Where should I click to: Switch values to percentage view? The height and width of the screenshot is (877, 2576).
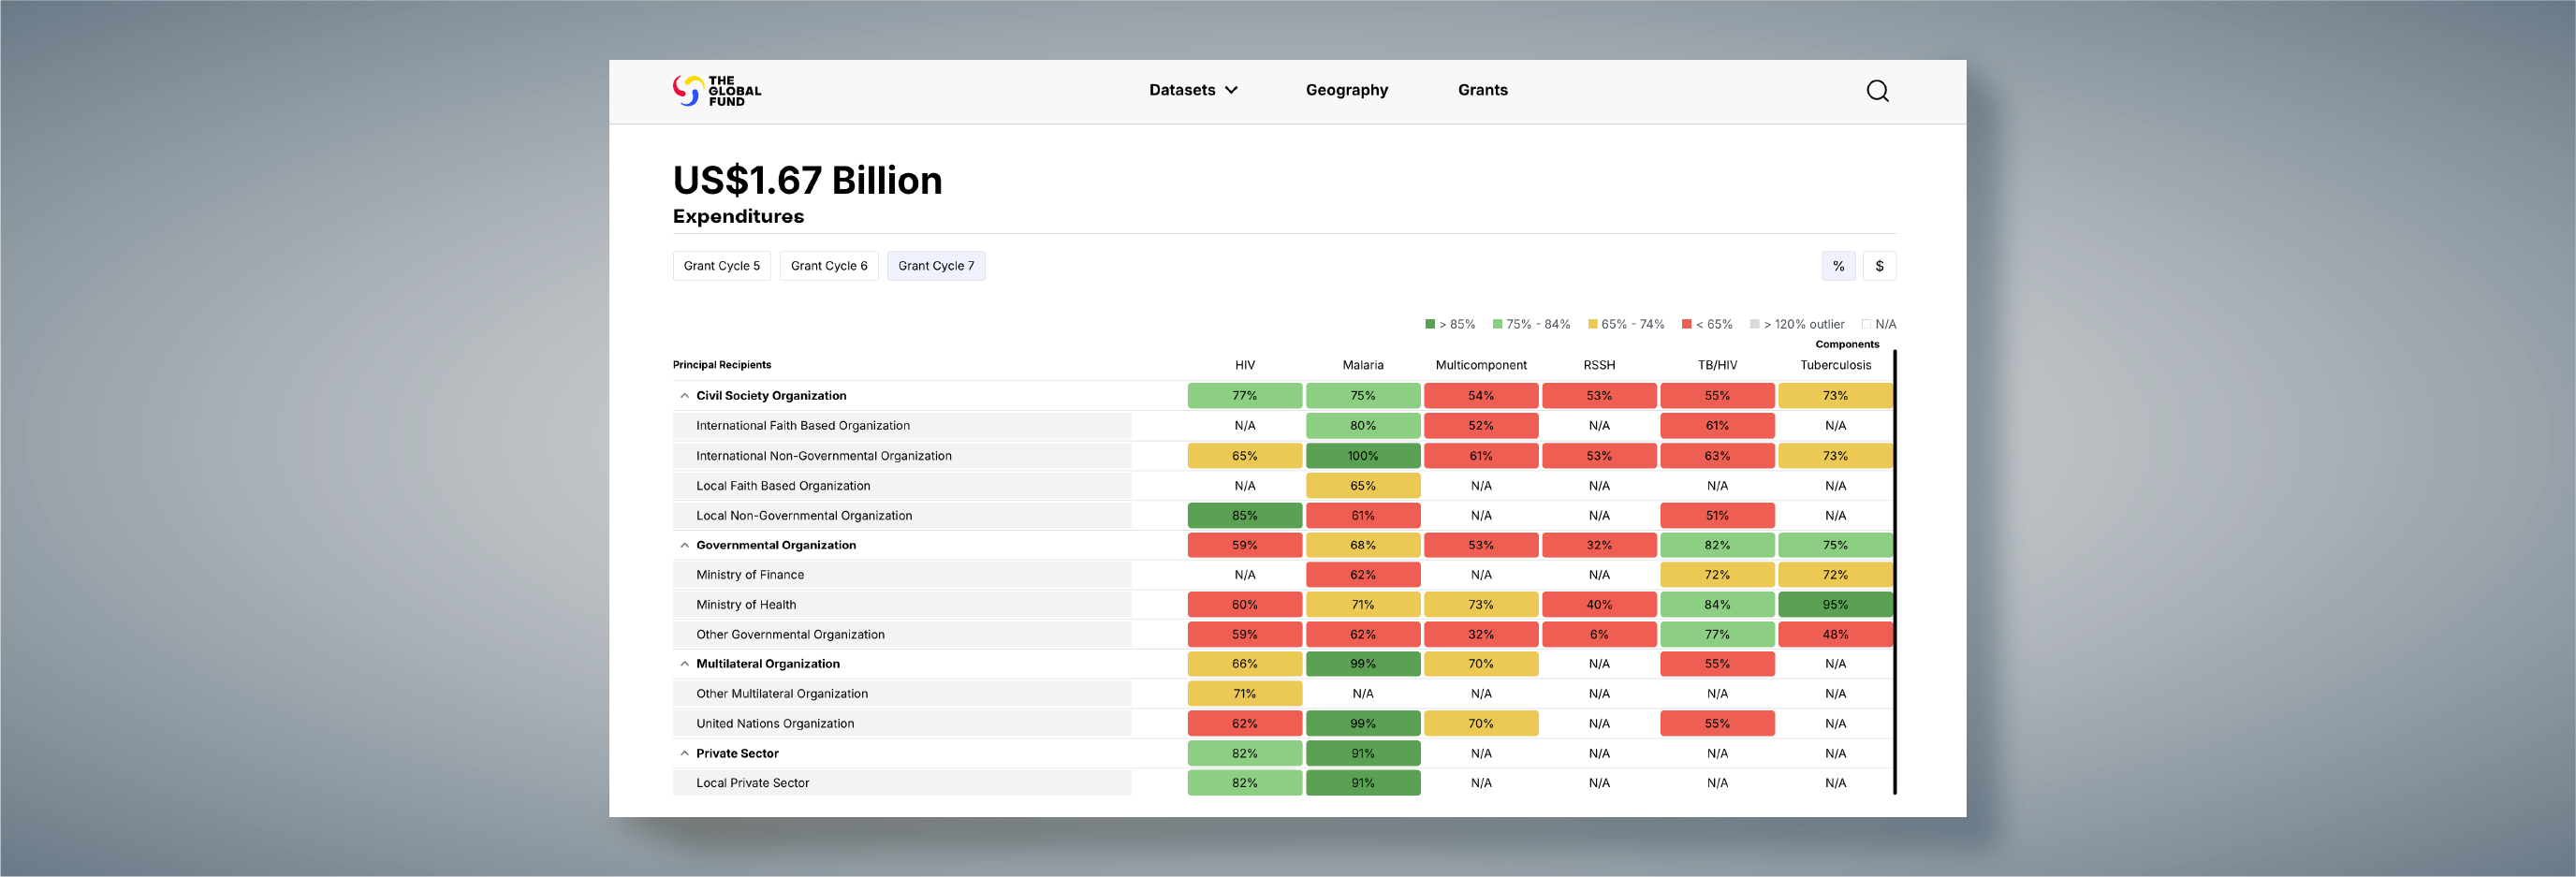tap(1838, 266)
